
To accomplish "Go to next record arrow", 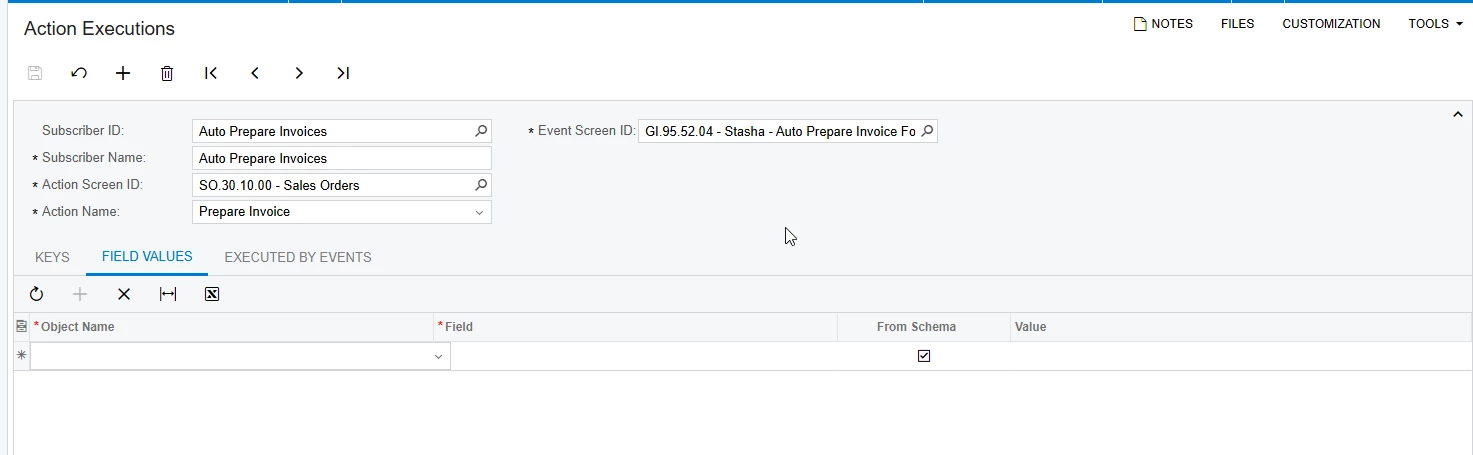I will 299,73.
